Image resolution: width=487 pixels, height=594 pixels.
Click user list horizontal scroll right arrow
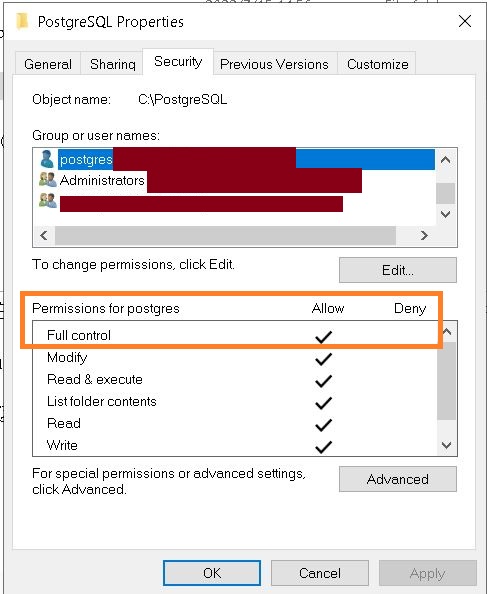[424, 236]
